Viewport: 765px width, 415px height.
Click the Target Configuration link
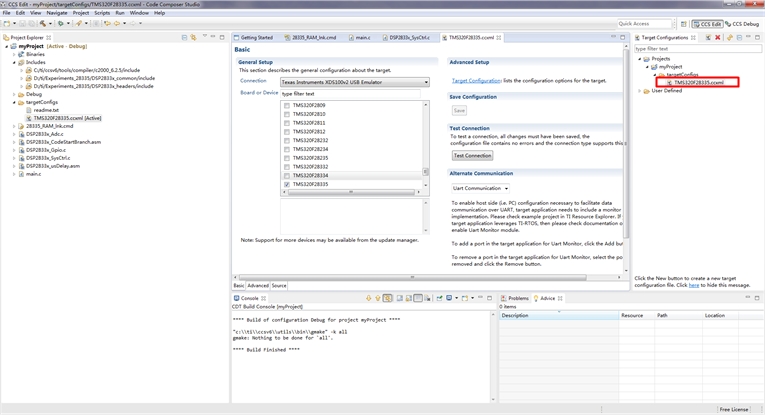pos(476,80)
